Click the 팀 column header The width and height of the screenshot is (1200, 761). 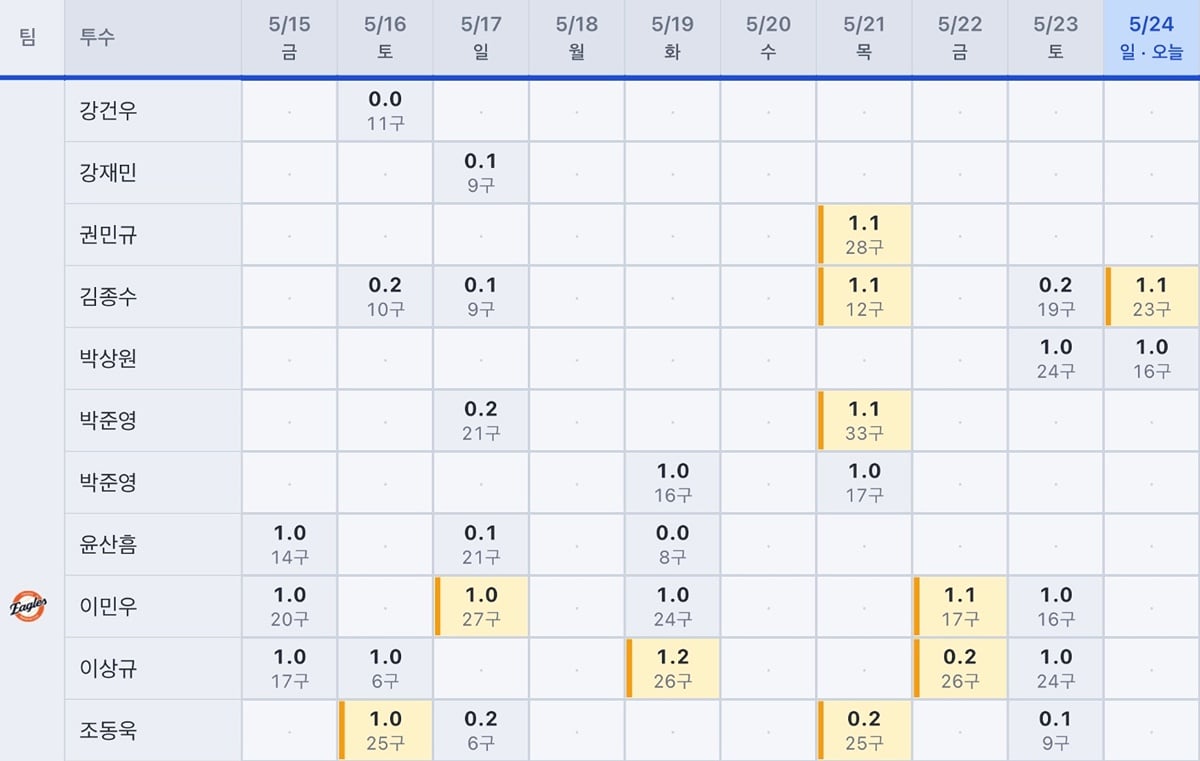[28, 38]
